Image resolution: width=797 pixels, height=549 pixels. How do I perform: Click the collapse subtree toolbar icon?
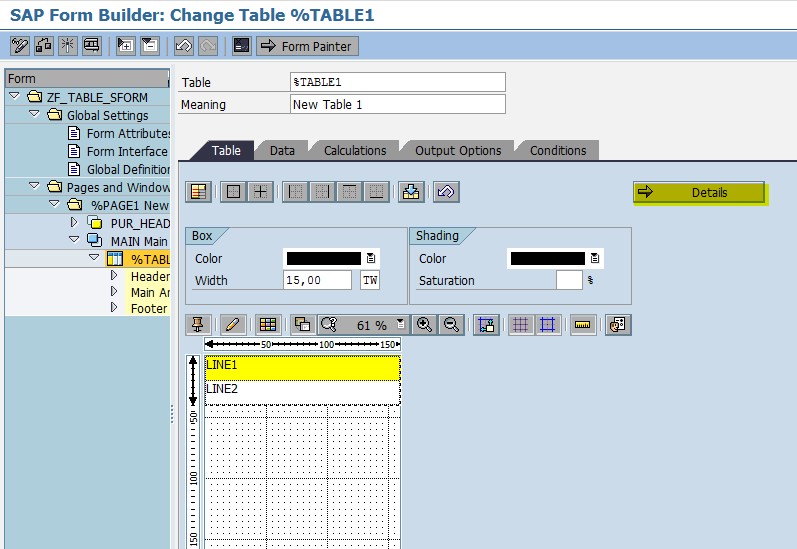click(x=150, y=46)
